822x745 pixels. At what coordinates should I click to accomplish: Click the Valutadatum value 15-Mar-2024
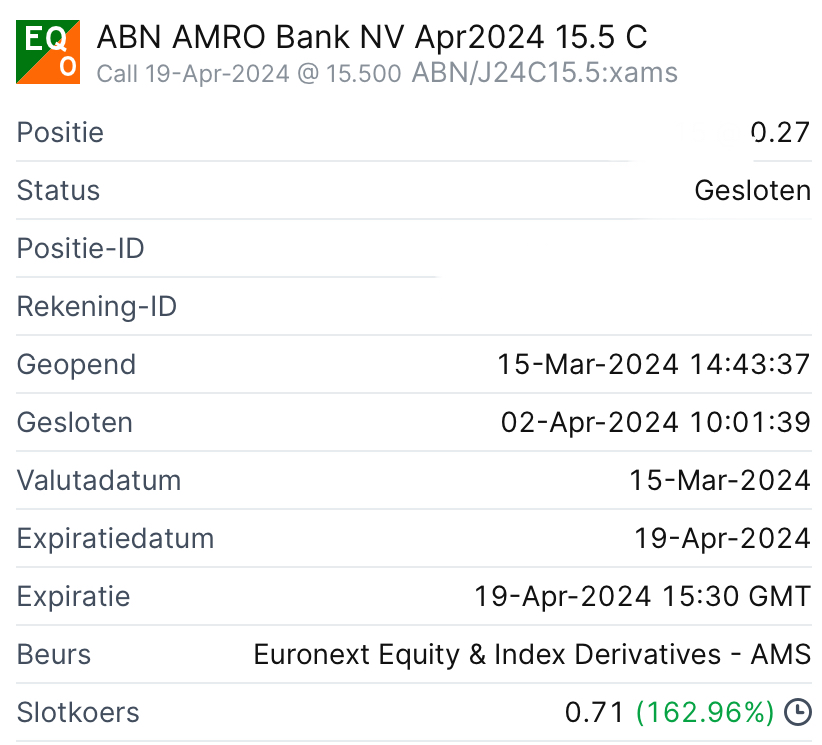(719, 480)
